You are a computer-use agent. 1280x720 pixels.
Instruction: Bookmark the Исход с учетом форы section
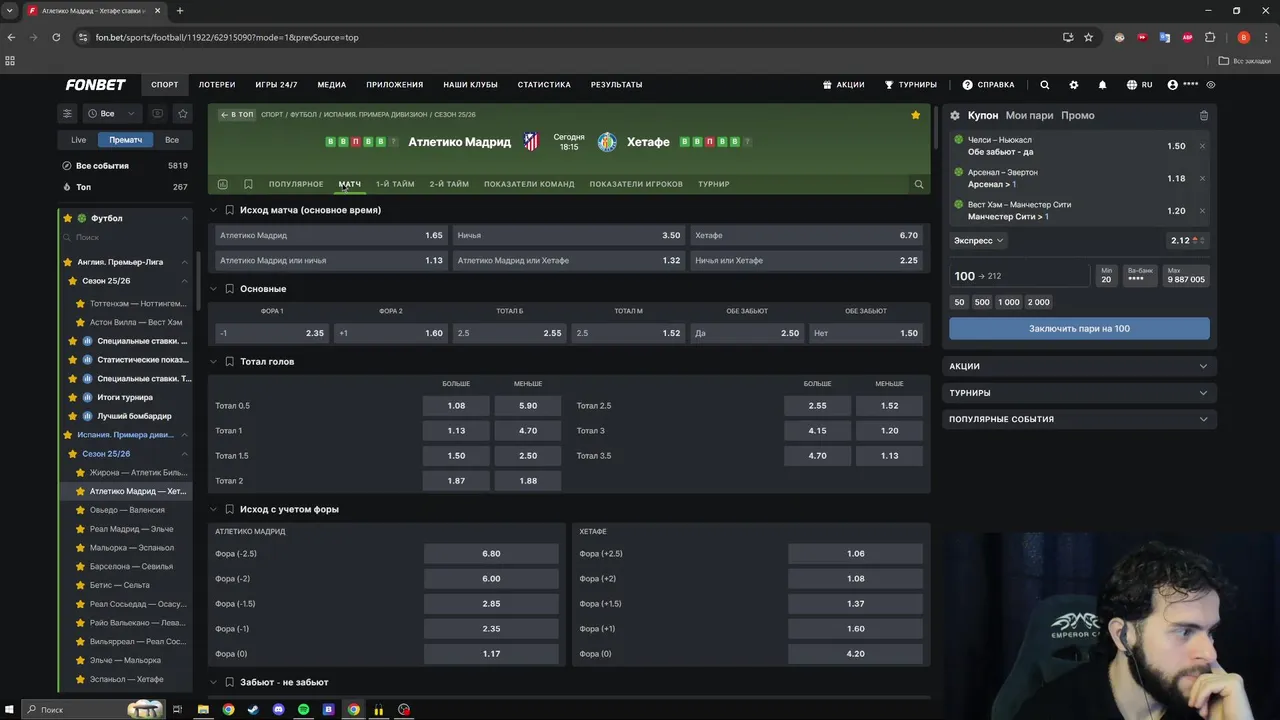point(229,509)
